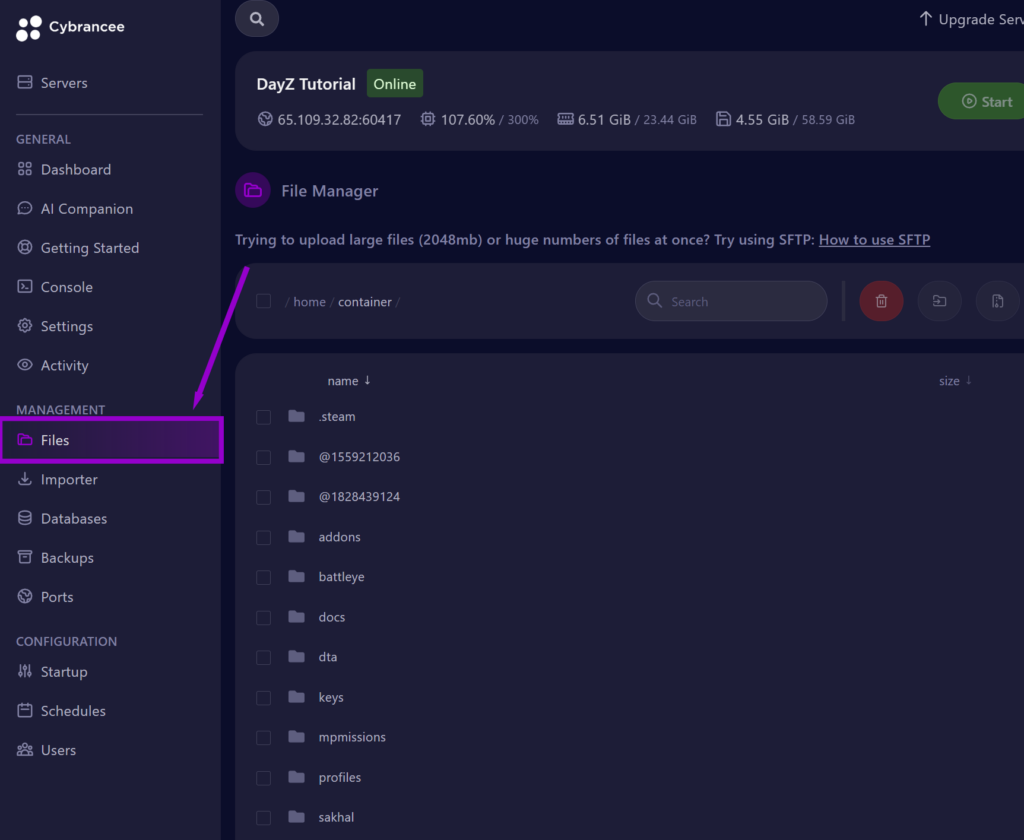This screenshot has width=1024, height=840.
Task: Click the new folder icon button
Action: click(939, 301)
